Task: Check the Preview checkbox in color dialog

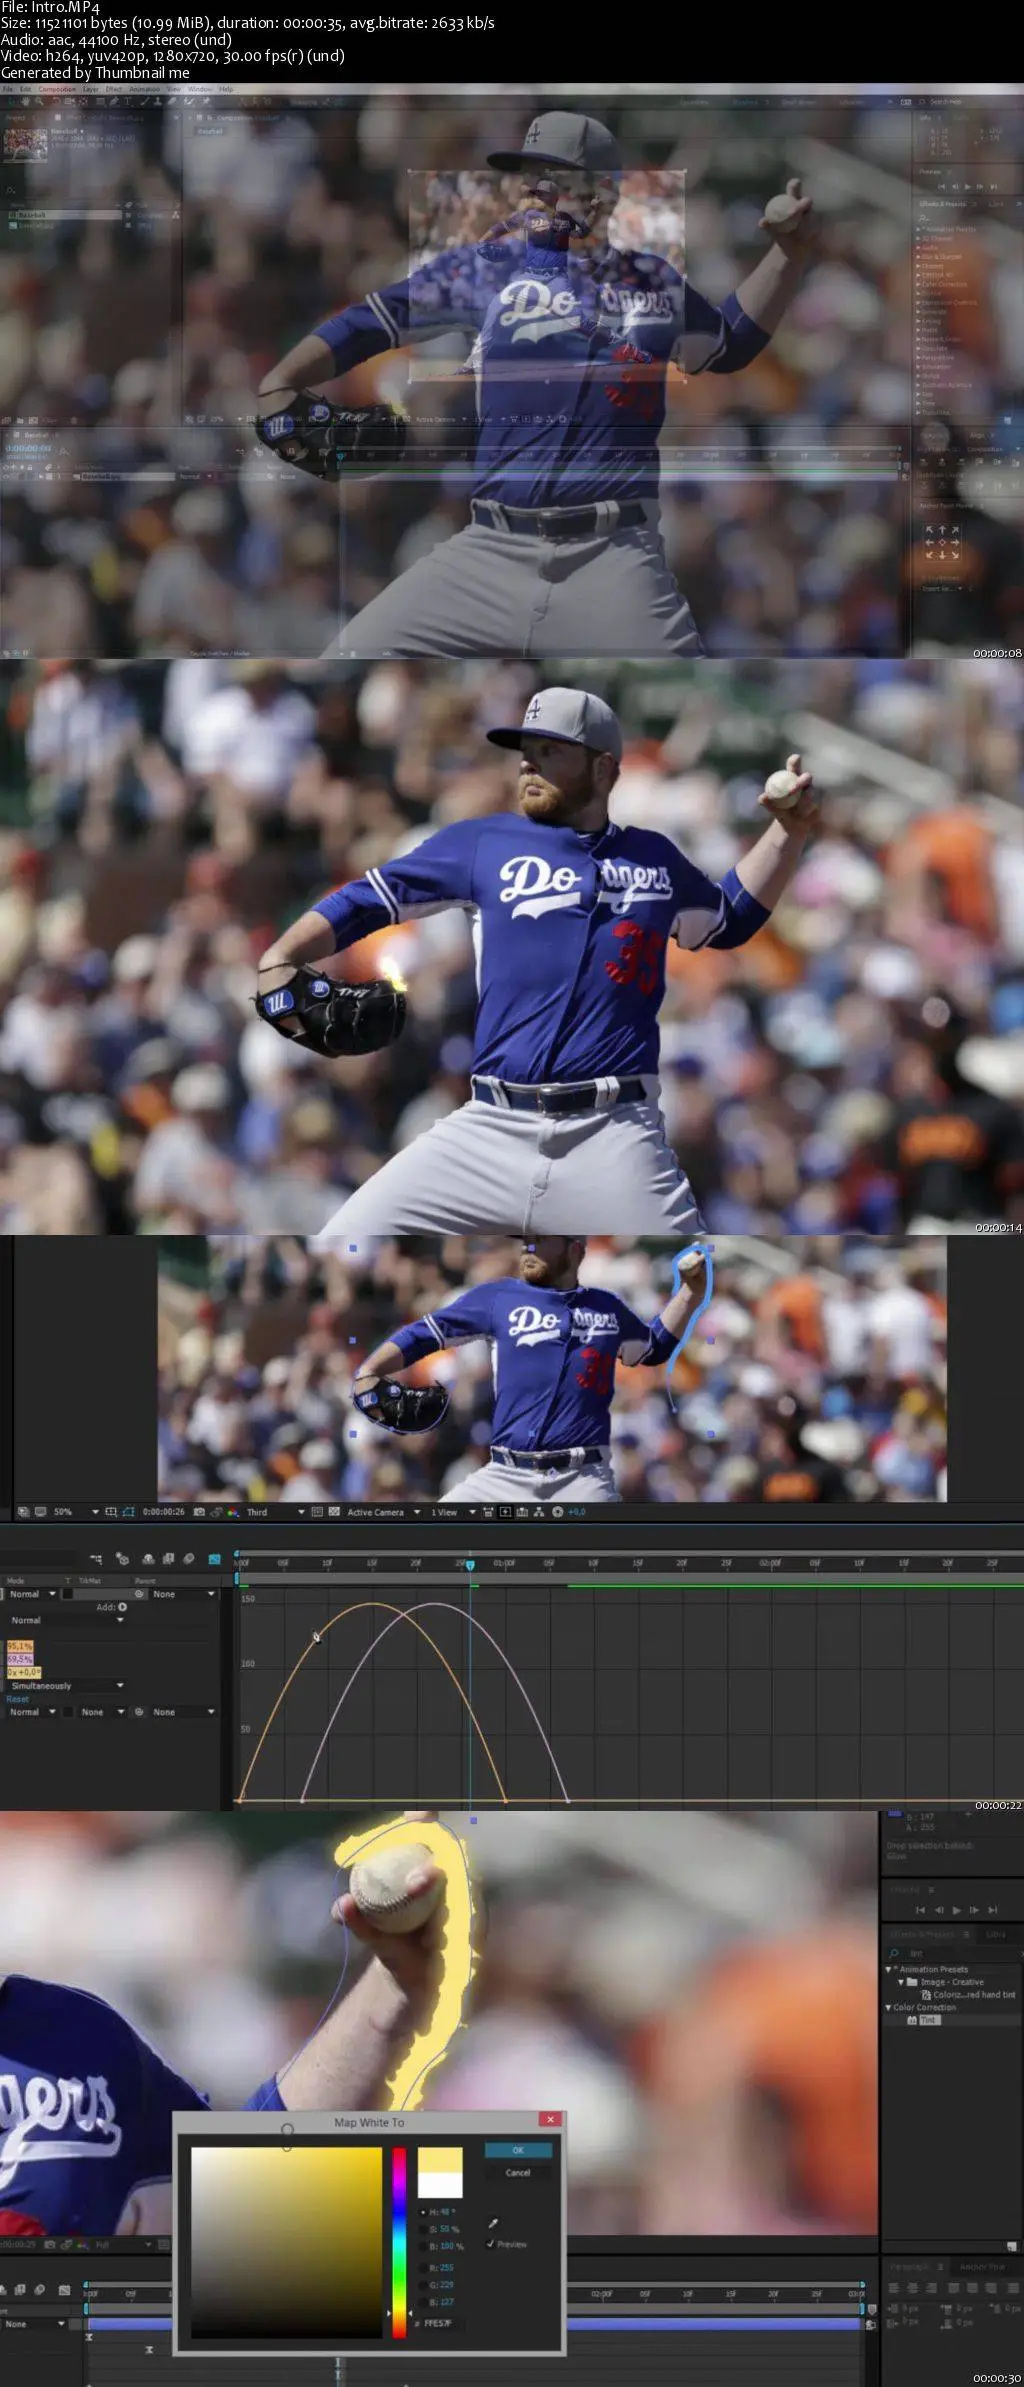Action: pyautogui.click(x=490, y=2244)
